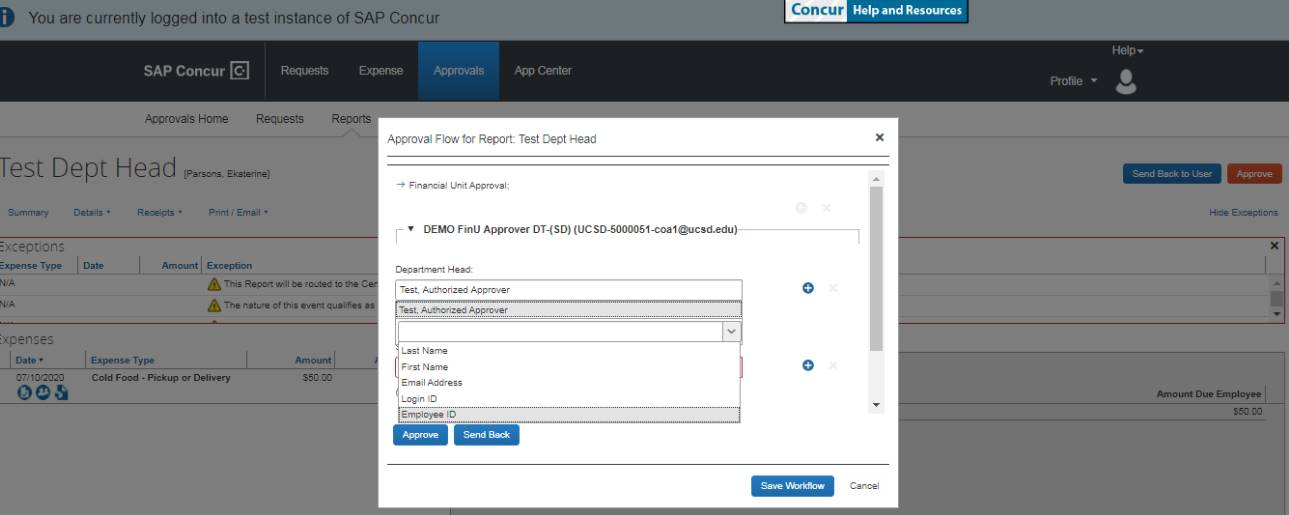Select the Cold Food - Pickup or Delivery expense

(x=161, y=377)
